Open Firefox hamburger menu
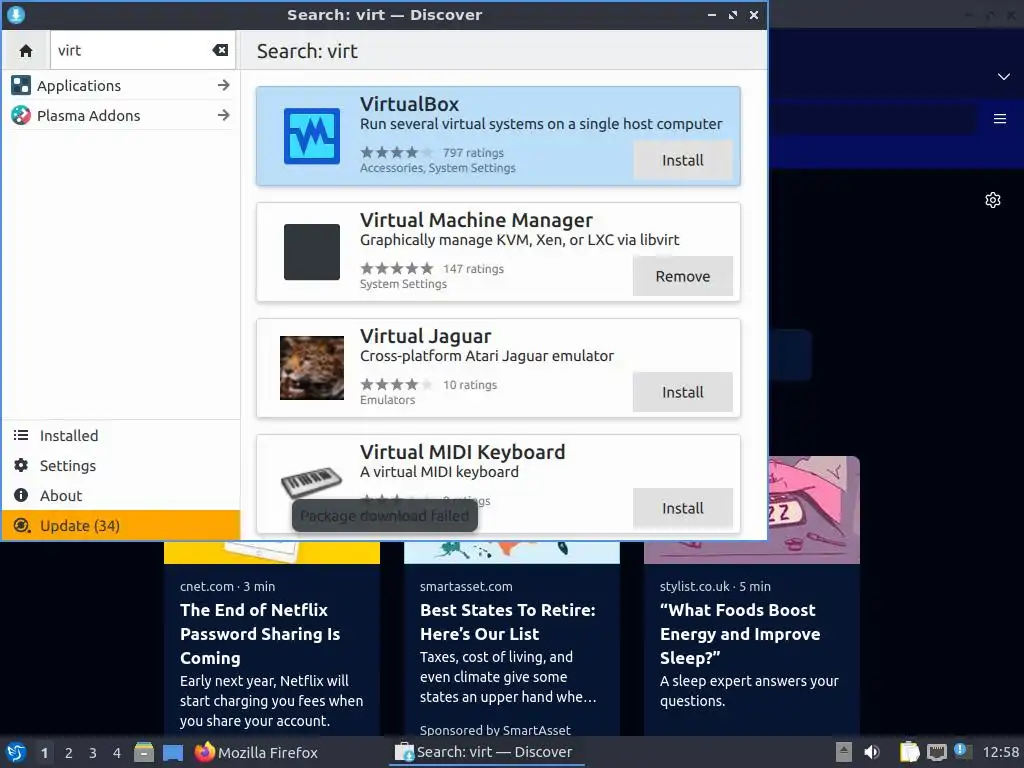1024x768 pixels. coord(1000,119)
